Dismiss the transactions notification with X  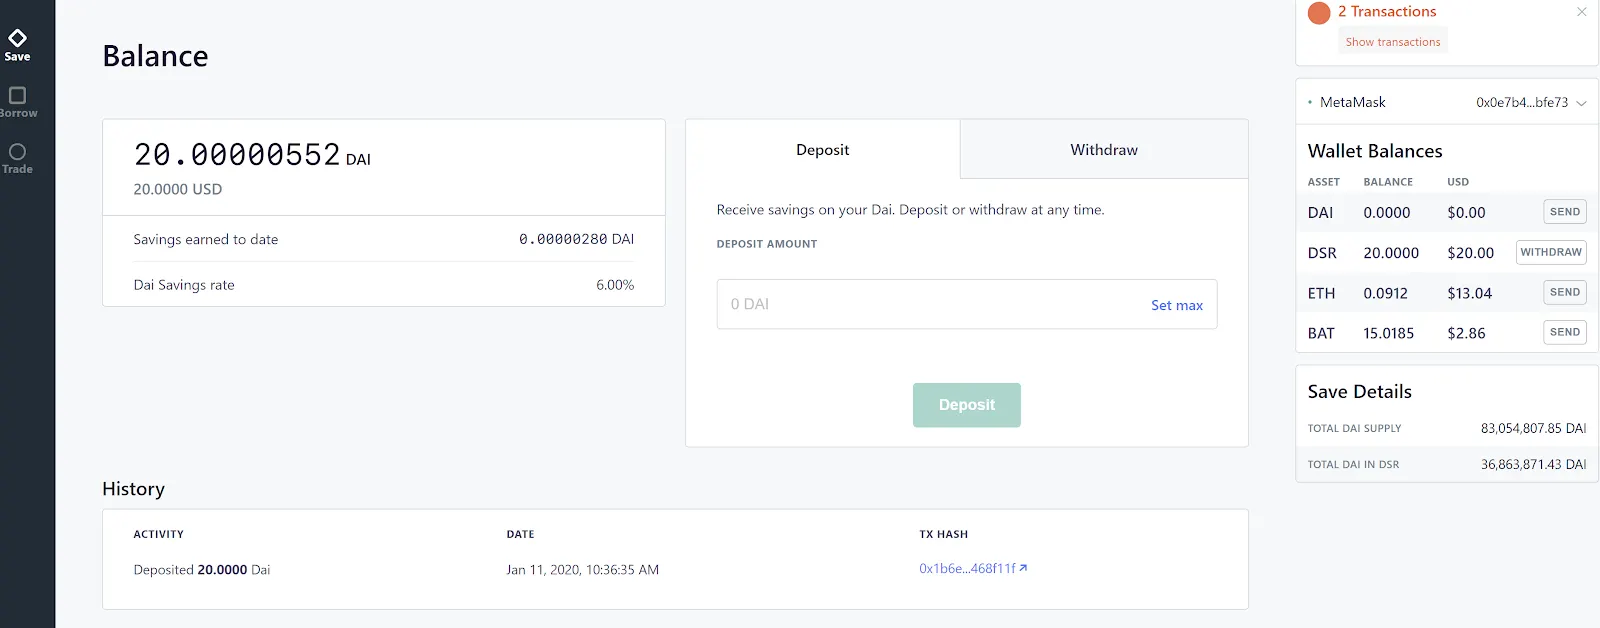pyautogui.click(x=1581, y=12)
